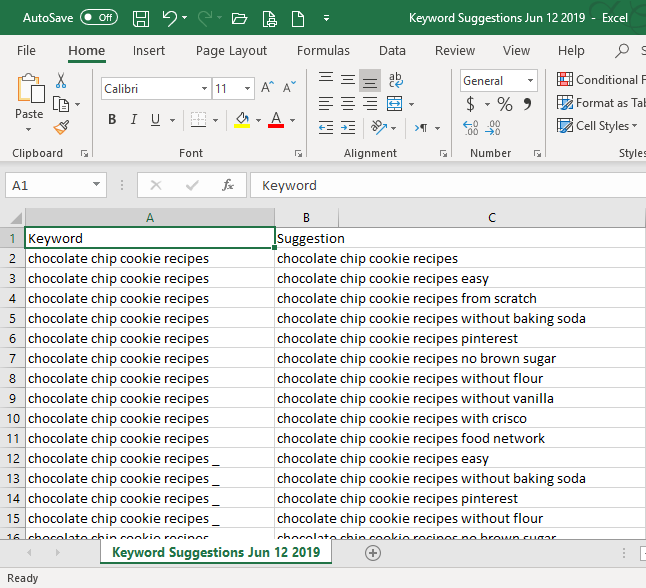
Task: Click the Insert Function fx icon
Action: coord(228,185)
